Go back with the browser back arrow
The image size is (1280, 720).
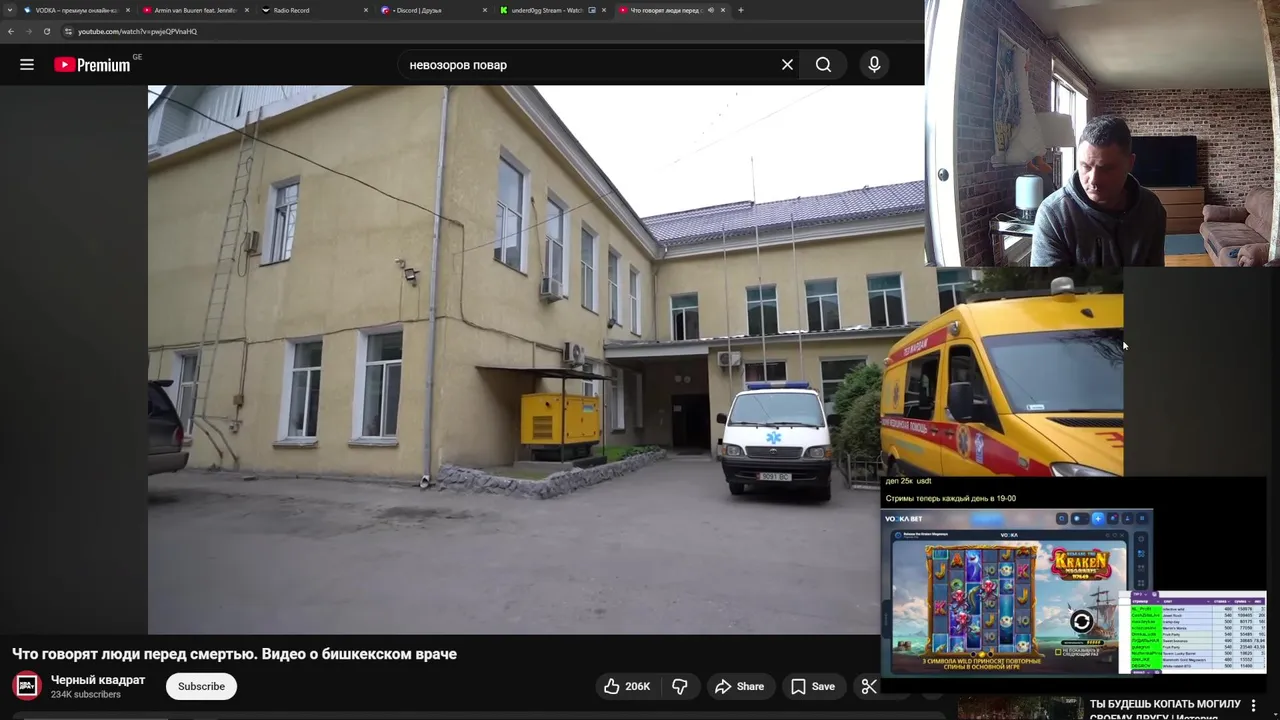[x=11, y=31]
